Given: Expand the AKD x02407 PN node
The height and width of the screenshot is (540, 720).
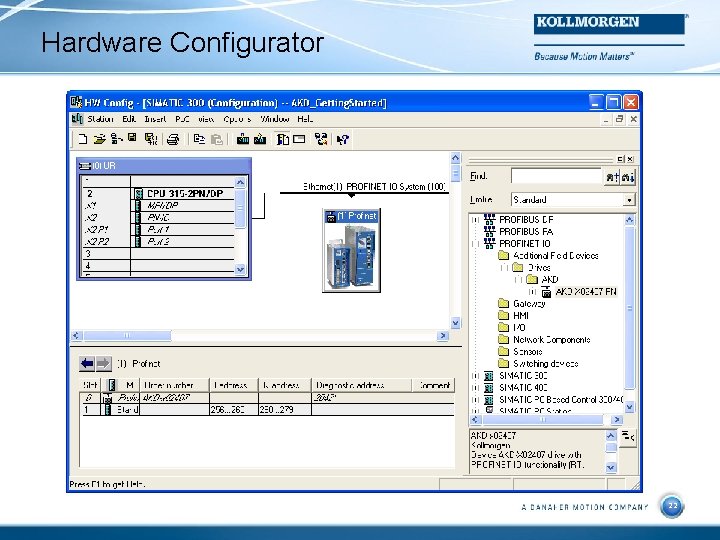Looking at the screenshot, I should tap(533, 292).
